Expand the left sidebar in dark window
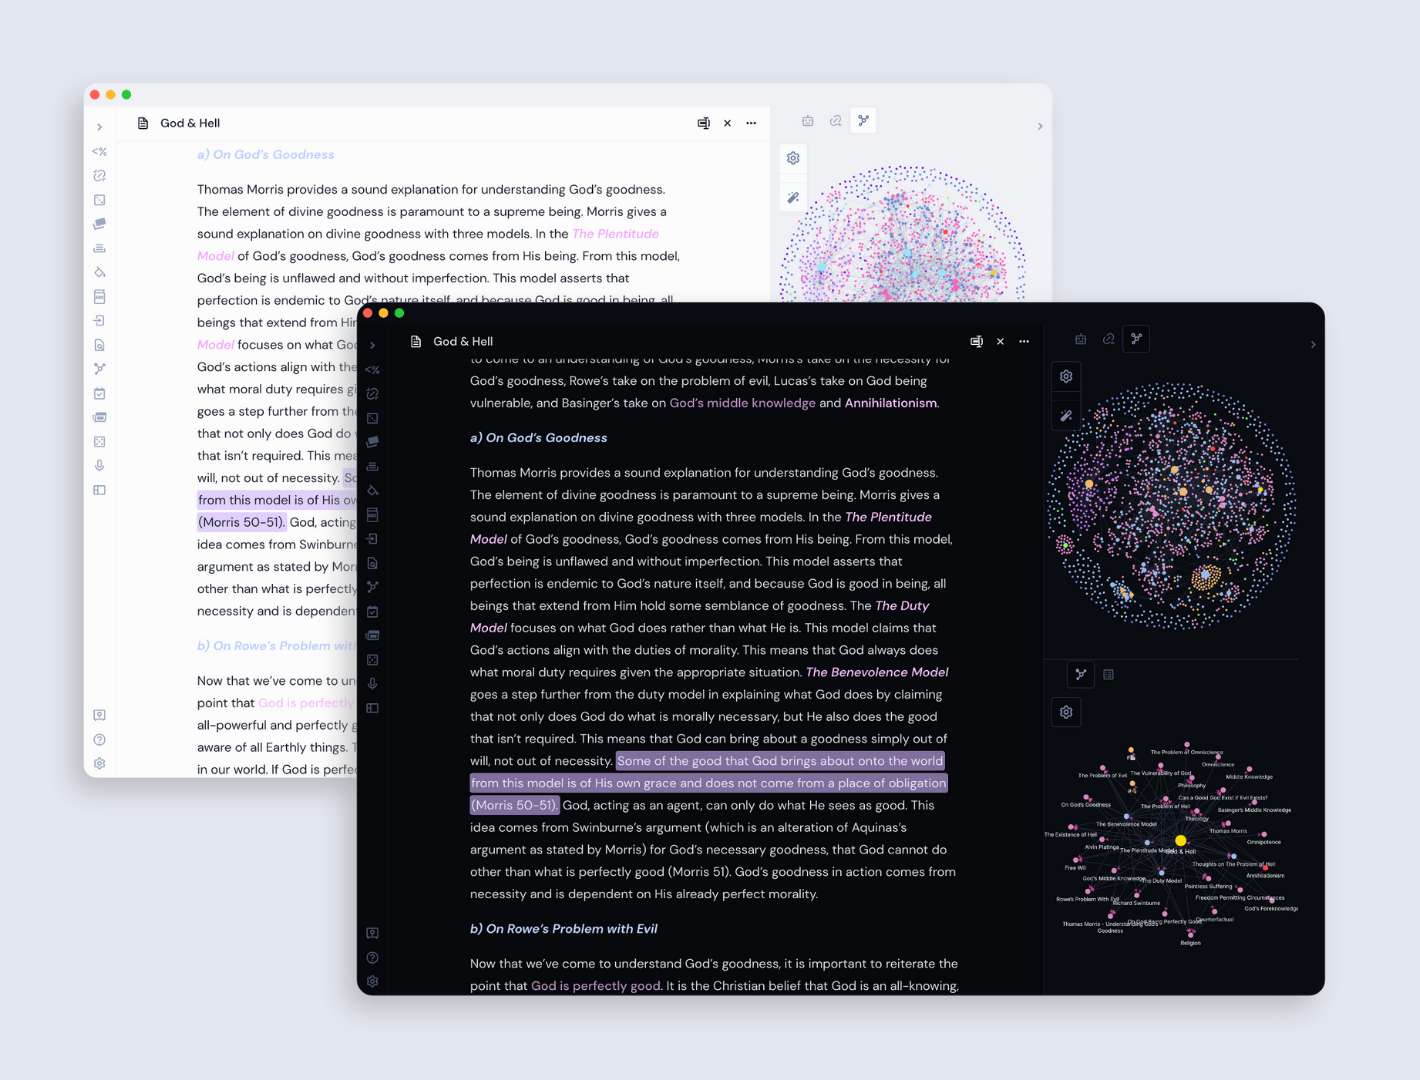 click(372, 346)
